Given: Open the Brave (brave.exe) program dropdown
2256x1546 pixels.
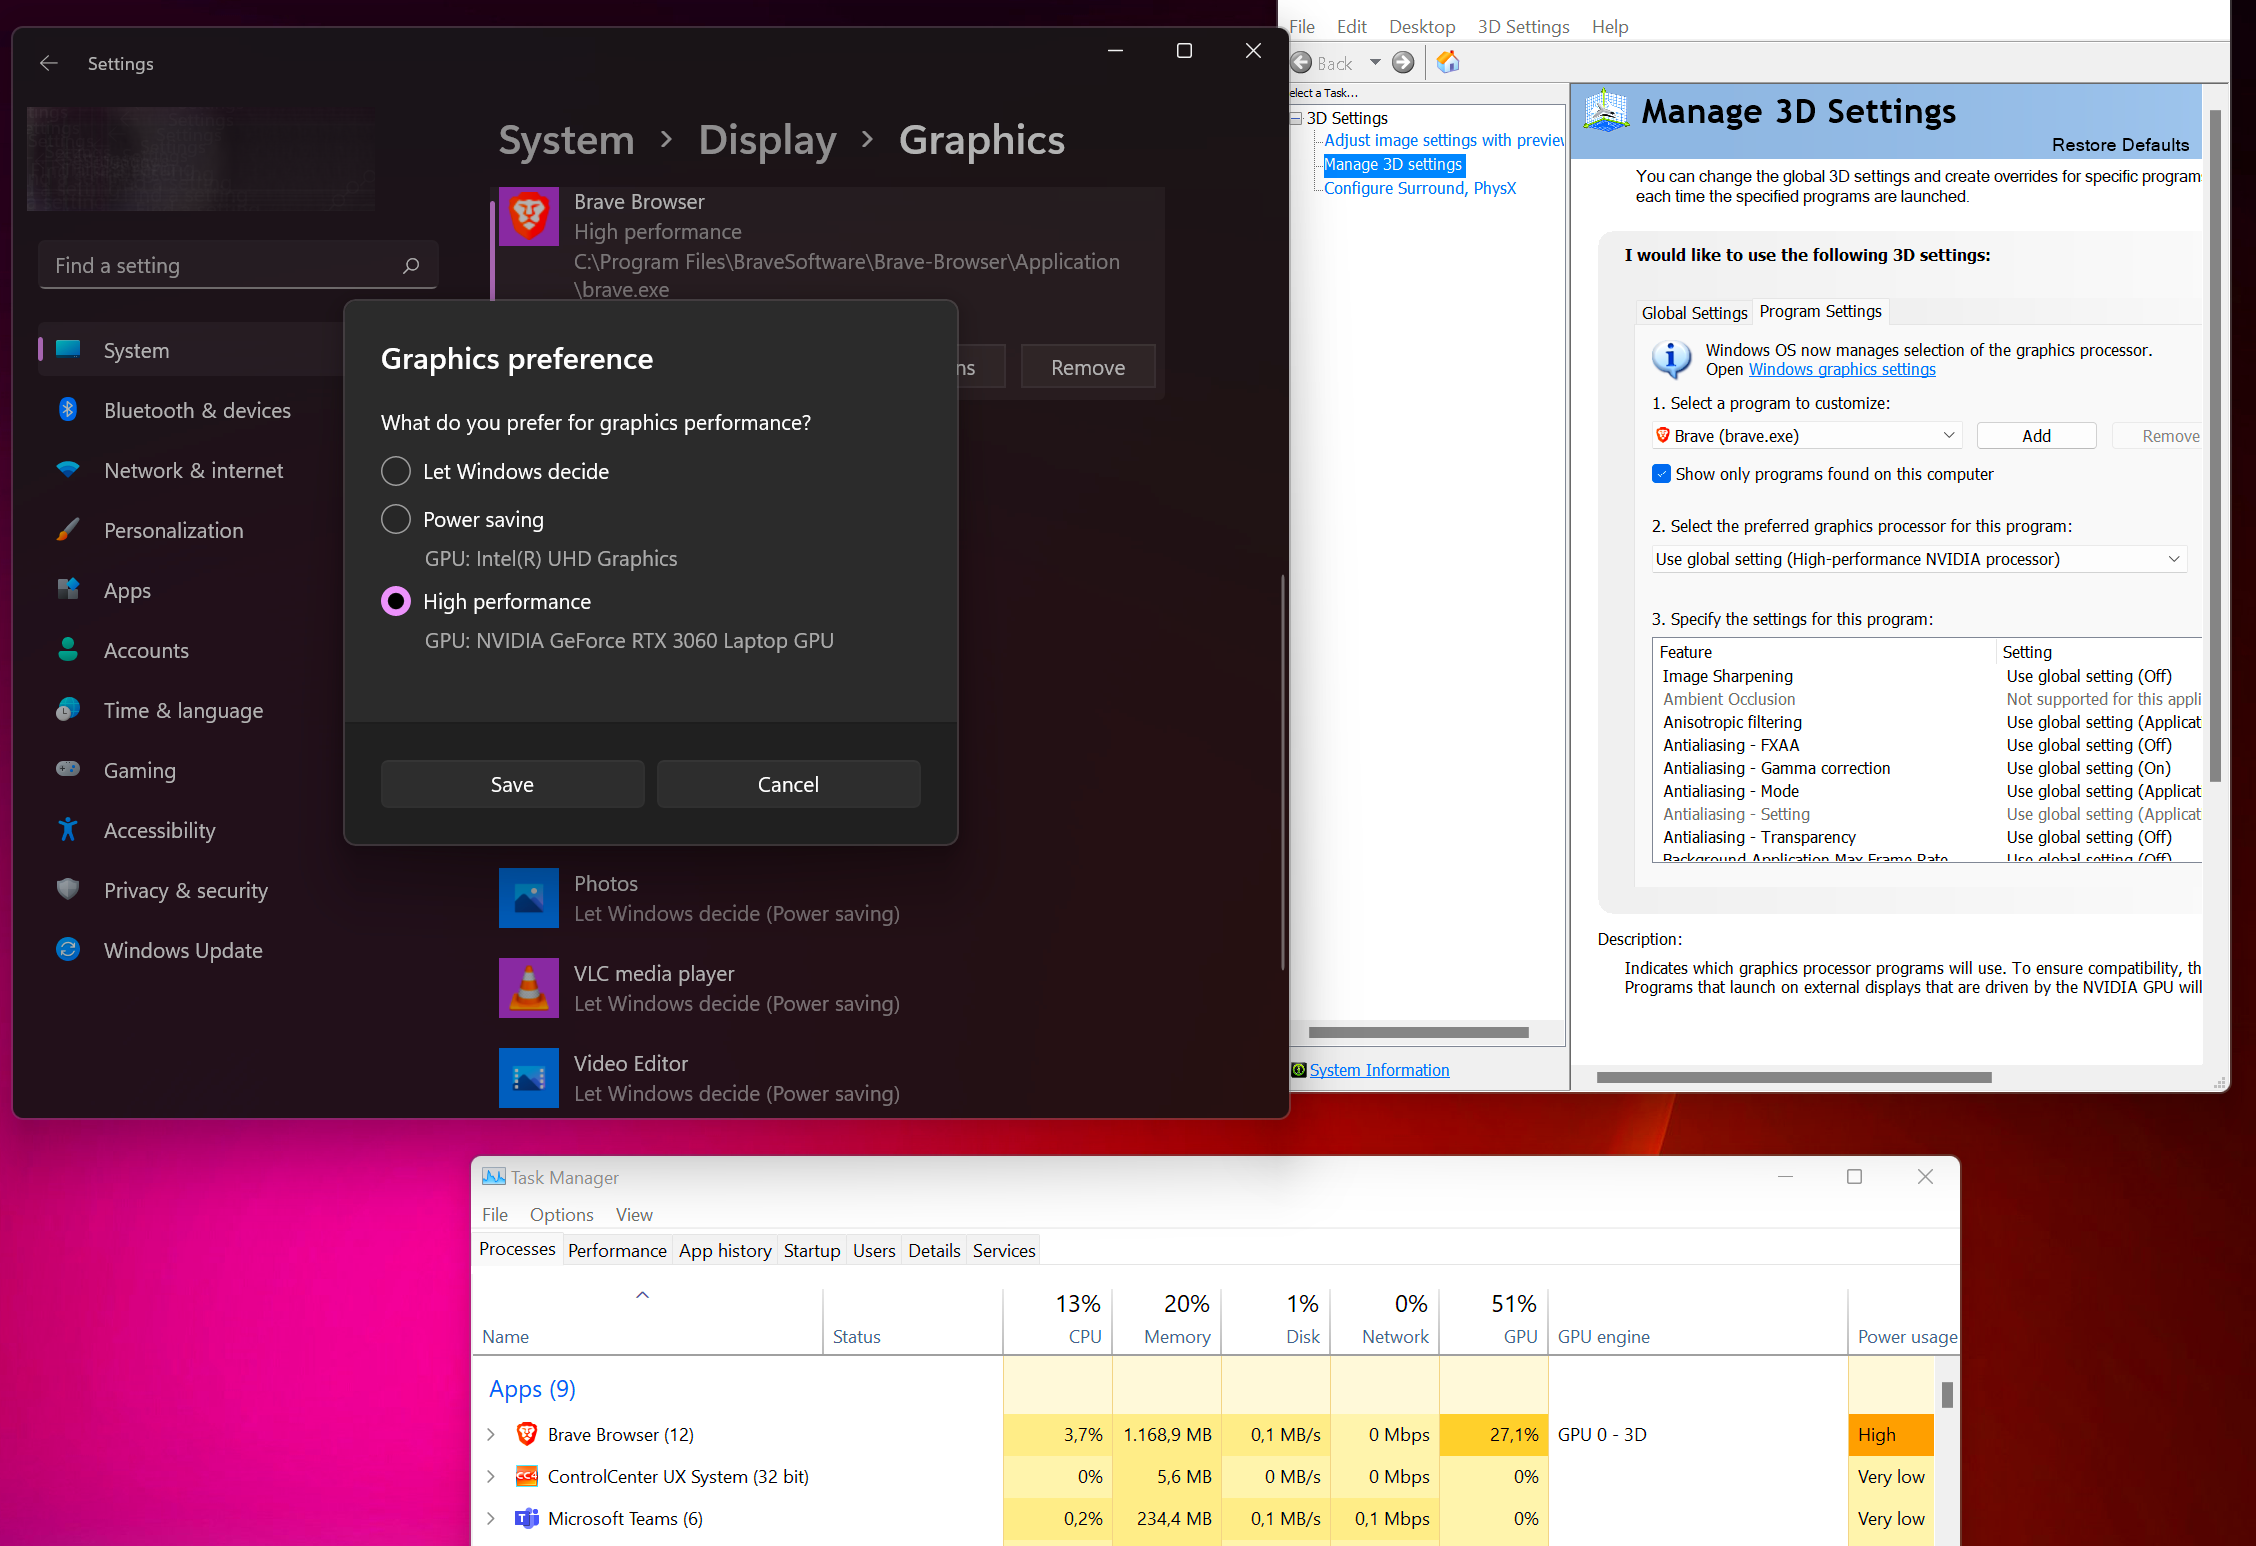Looking at the screenshot, I should (x=1806, y=436).
